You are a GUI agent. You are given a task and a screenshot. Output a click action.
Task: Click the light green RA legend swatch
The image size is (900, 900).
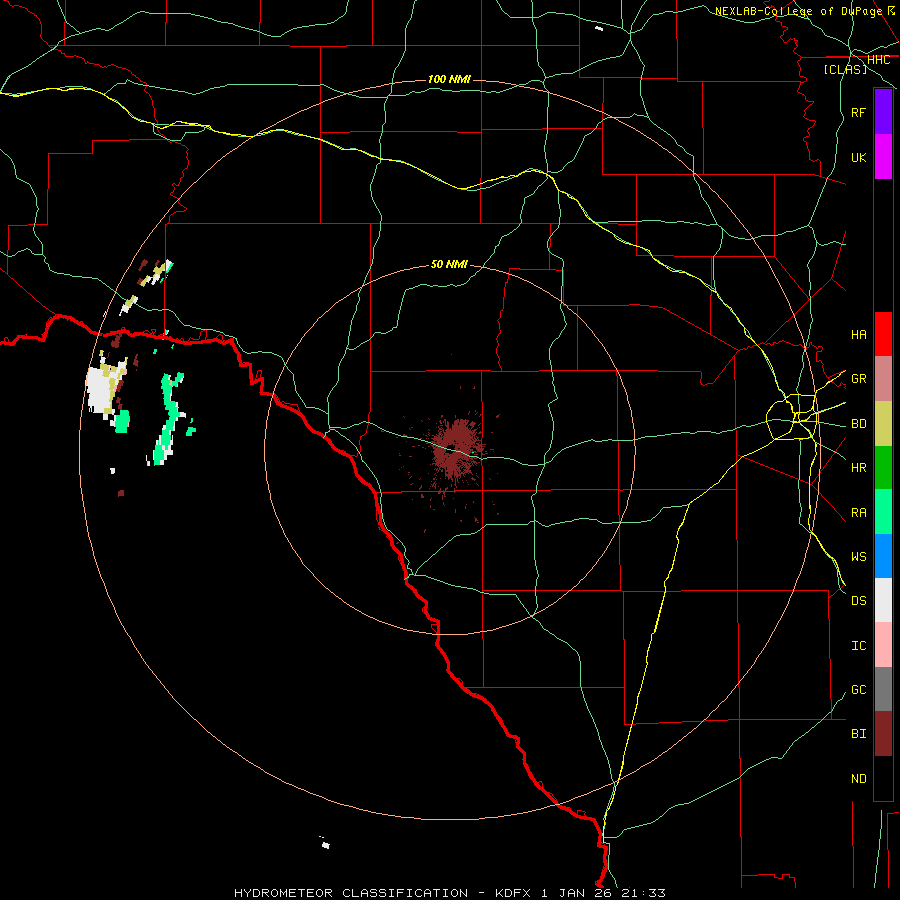point(883,512)
